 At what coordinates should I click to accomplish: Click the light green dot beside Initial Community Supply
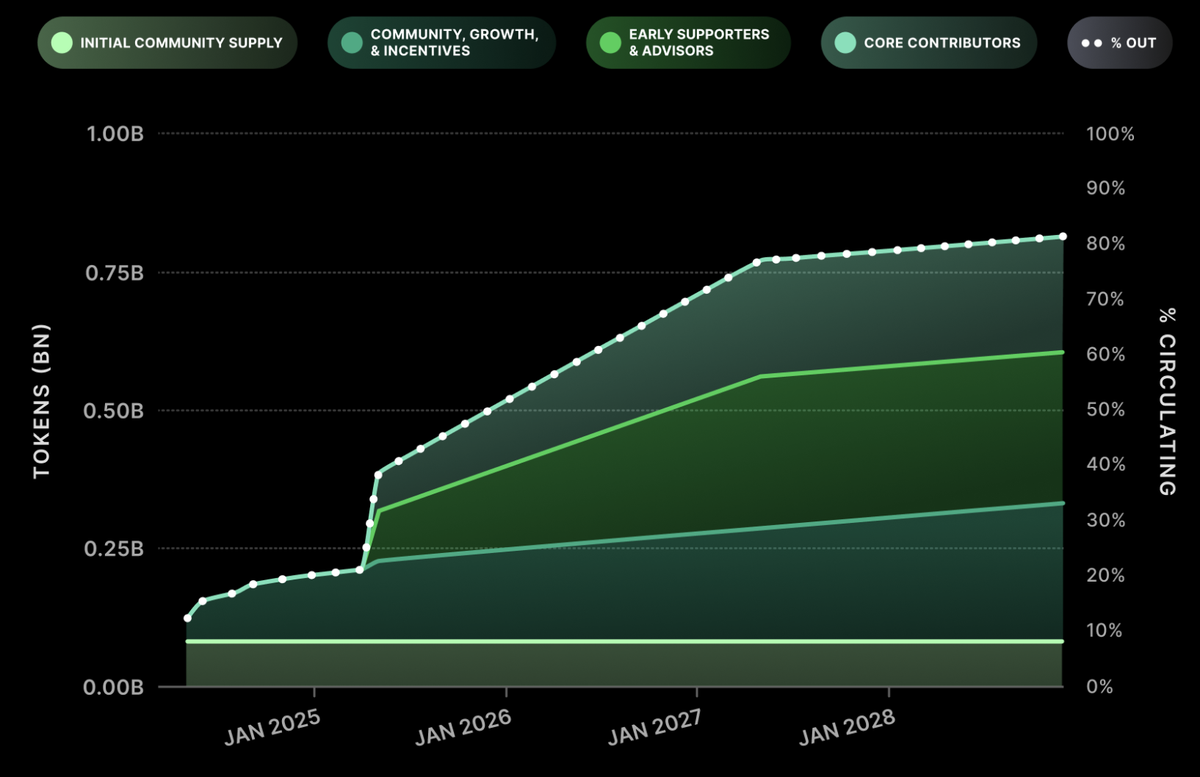pyautogui.click(x=62, y=43)
